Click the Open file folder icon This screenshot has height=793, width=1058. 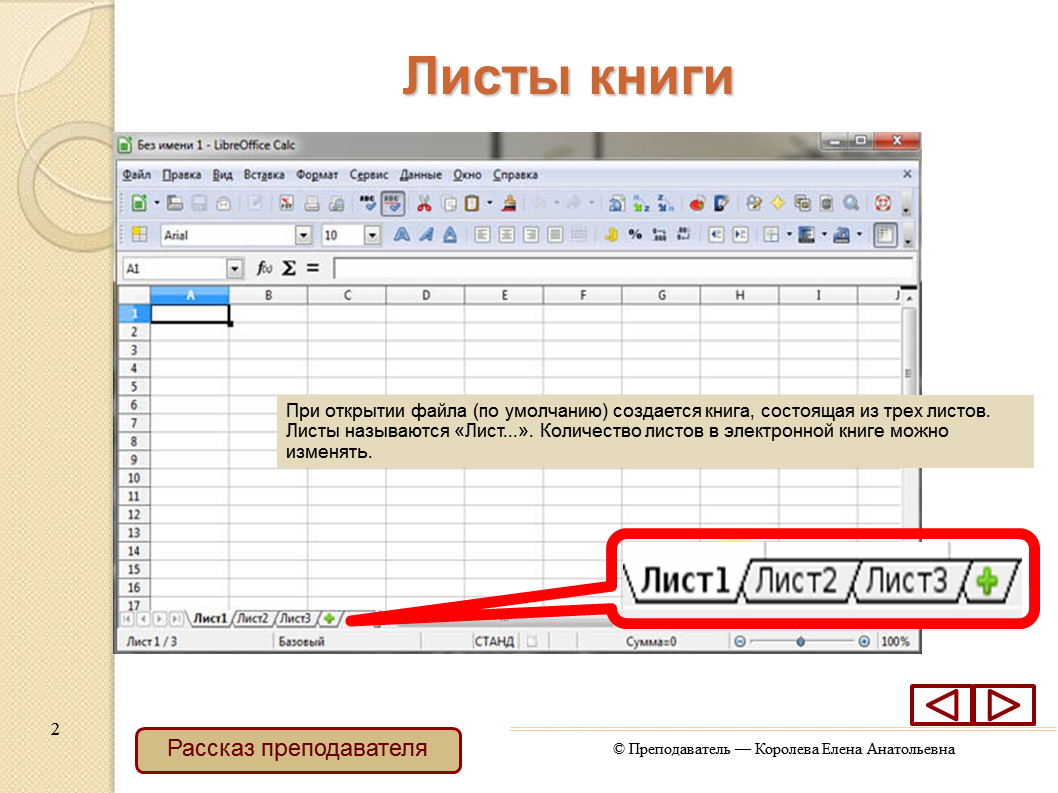click(x=175, y=203)
